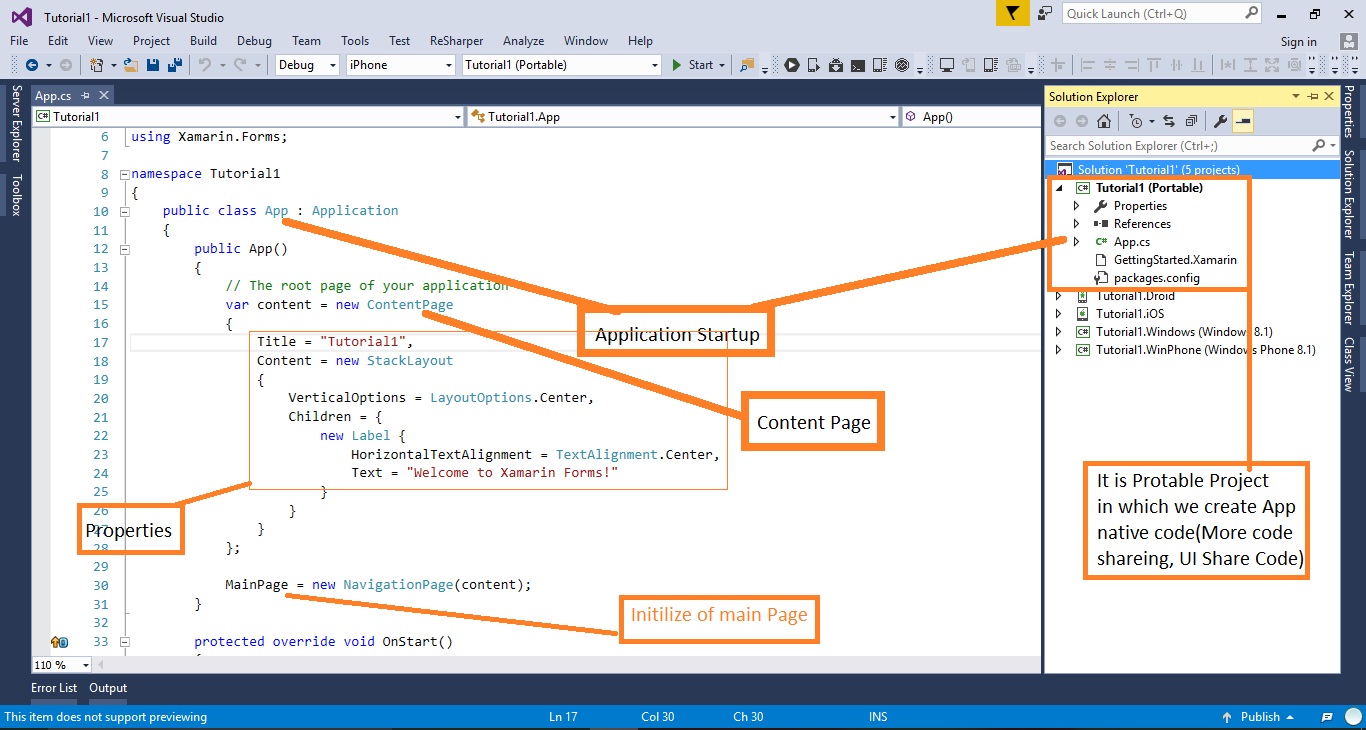The width and height of the screenshot is (1366, 730).
Task: Open the ReSharper menu
Action: click(456, 41)
